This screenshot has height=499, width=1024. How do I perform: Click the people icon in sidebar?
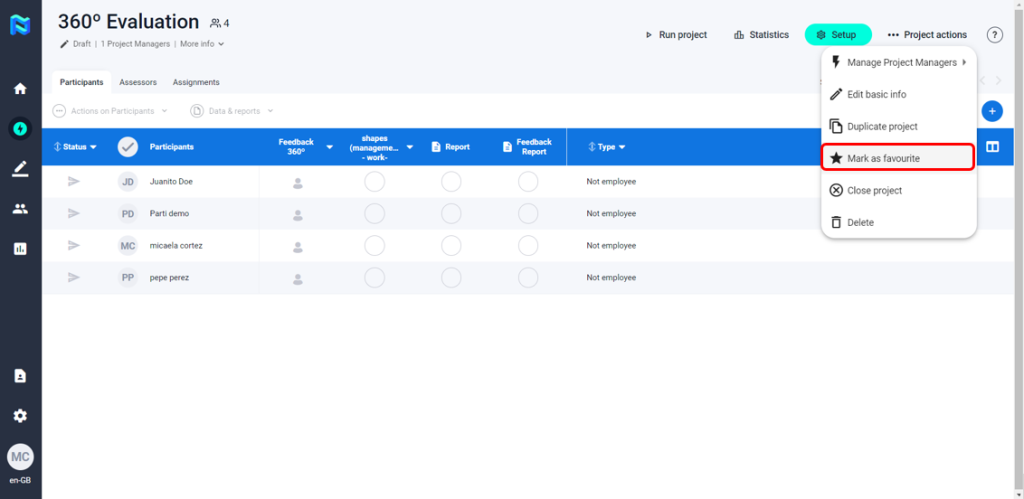[x=20, y=209]
